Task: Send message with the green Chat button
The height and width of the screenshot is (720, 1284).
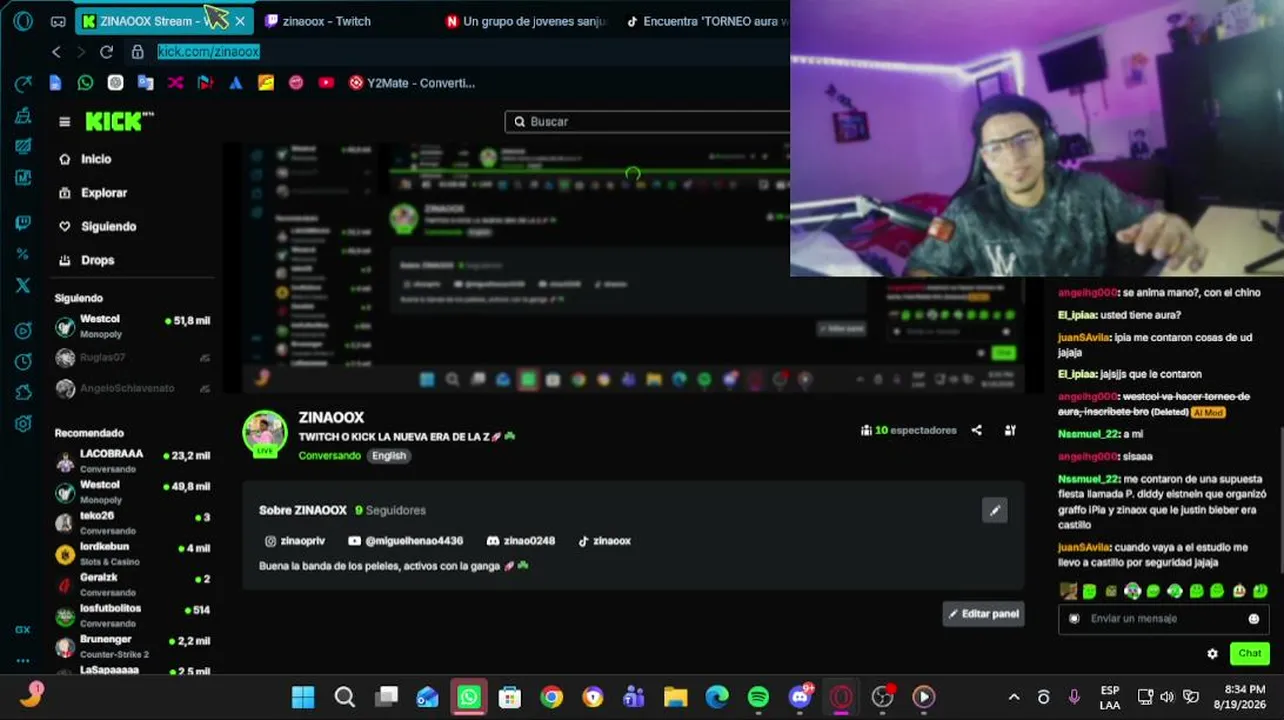Action: (1249, 654)
